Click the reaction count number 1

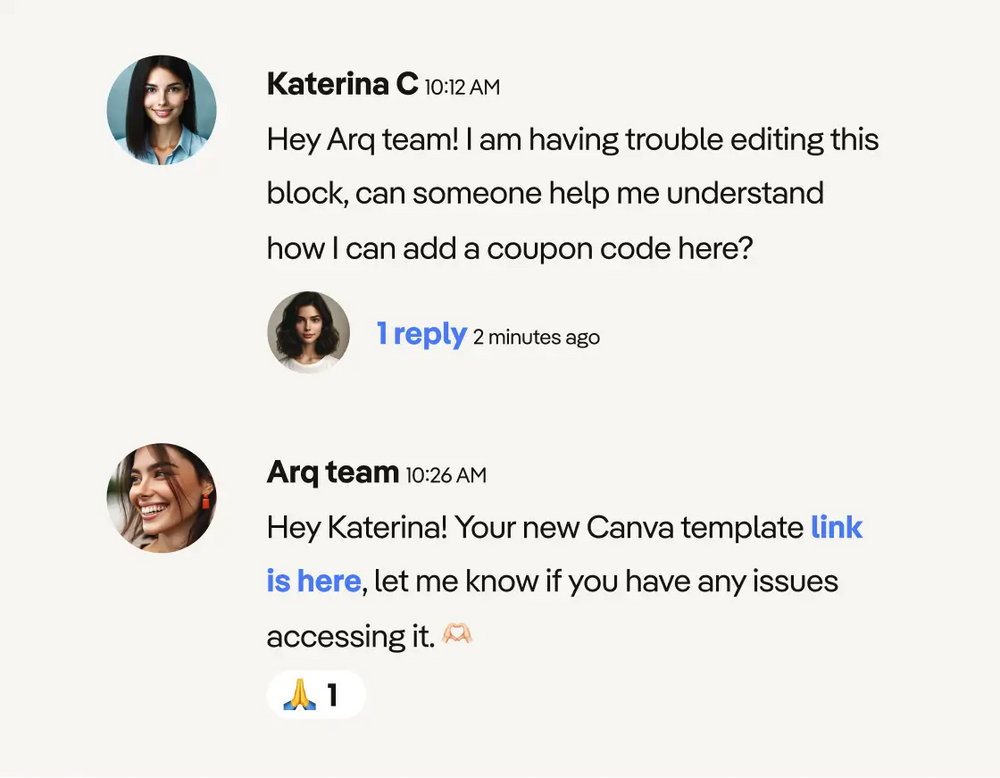[x=332, y=694]
